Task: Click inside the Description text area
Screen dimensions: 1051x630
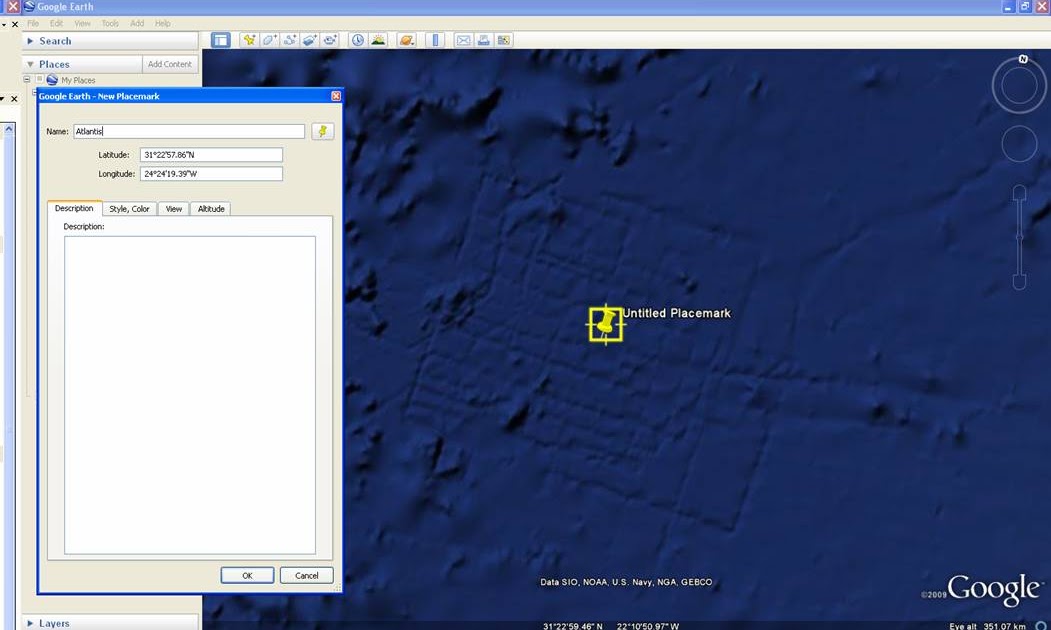Action: pyautogui.click(x=190, y=395)
